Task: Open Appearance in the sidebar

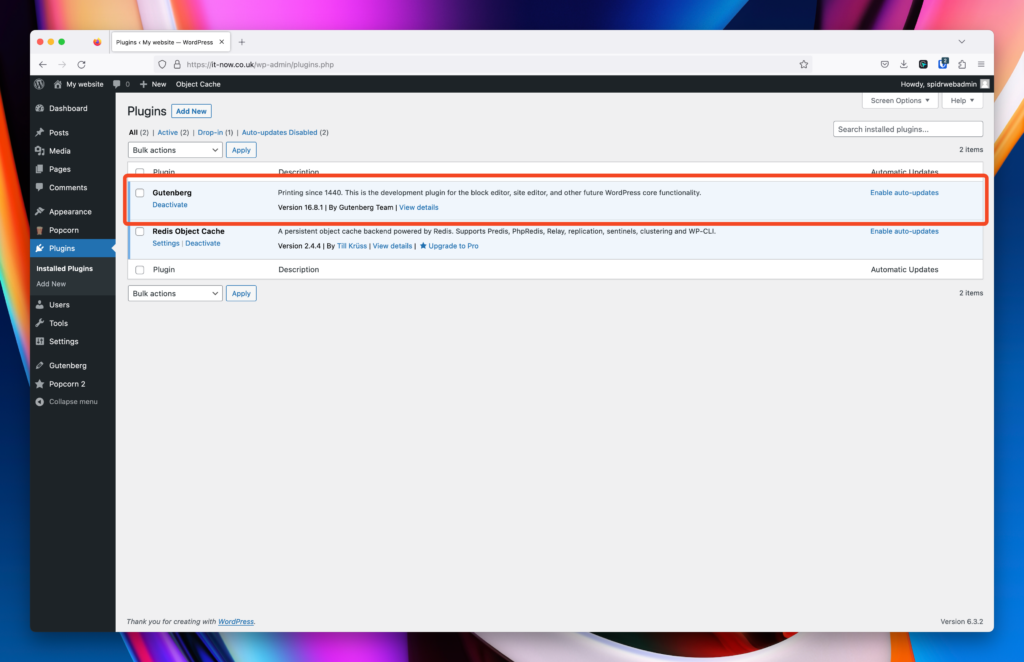Action: click(72, 212)
